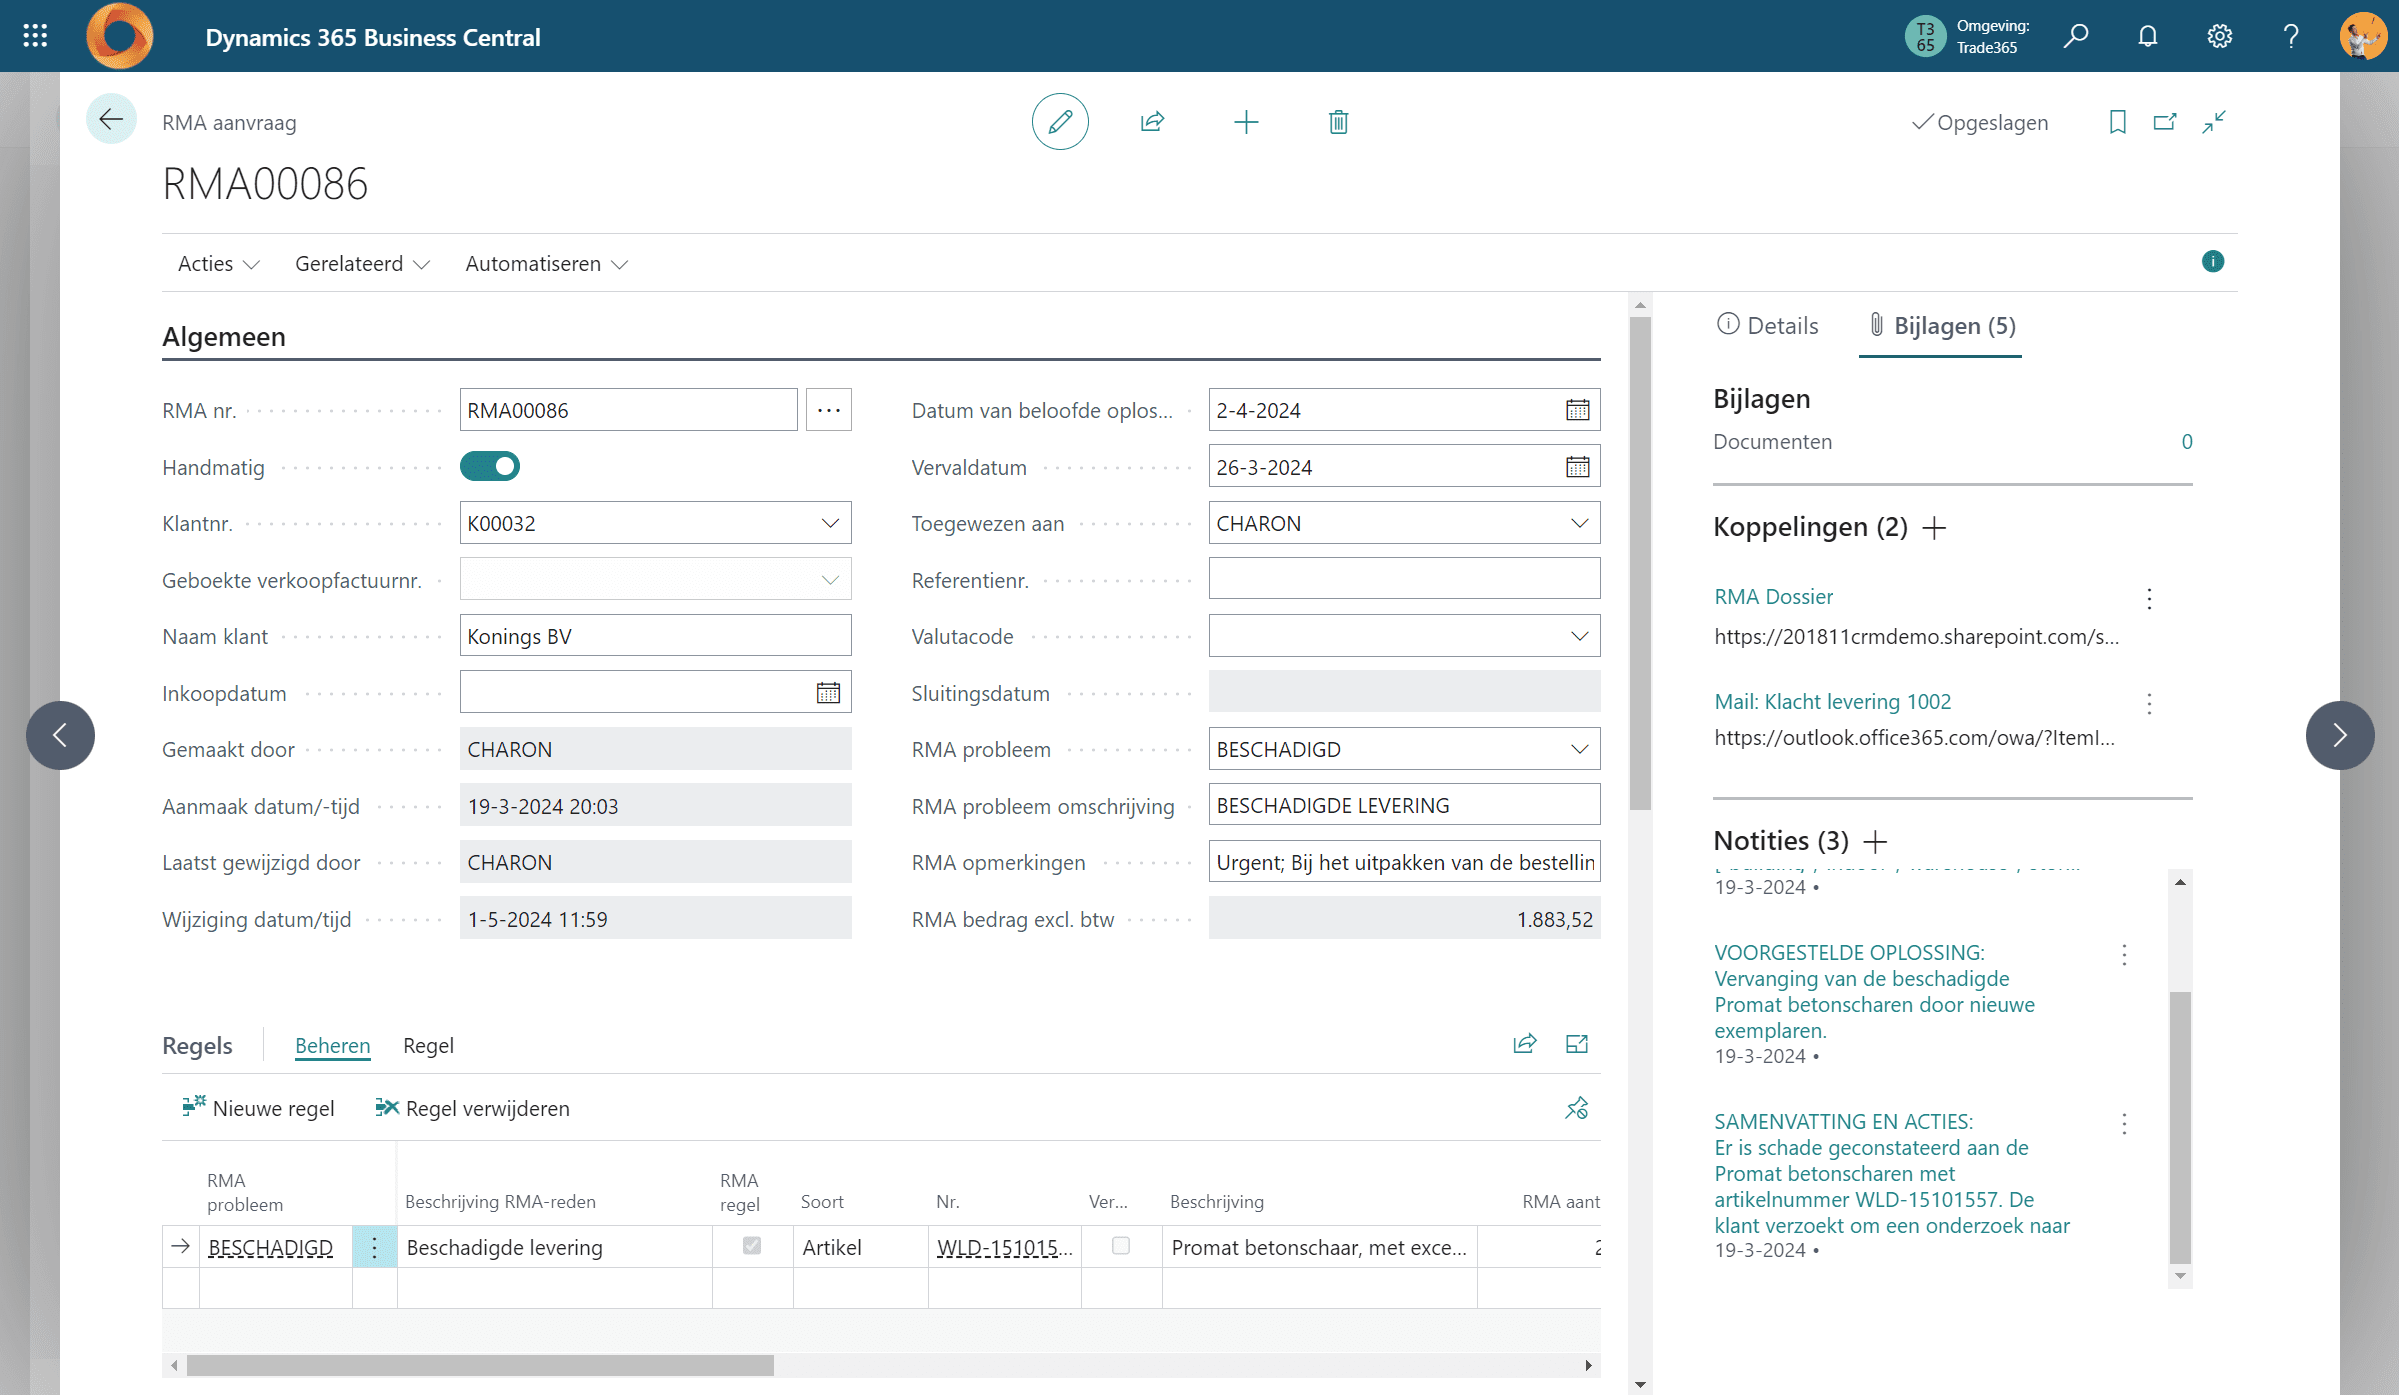Open options for the SAMENVATTING EN ACTIES note

2124,1124
